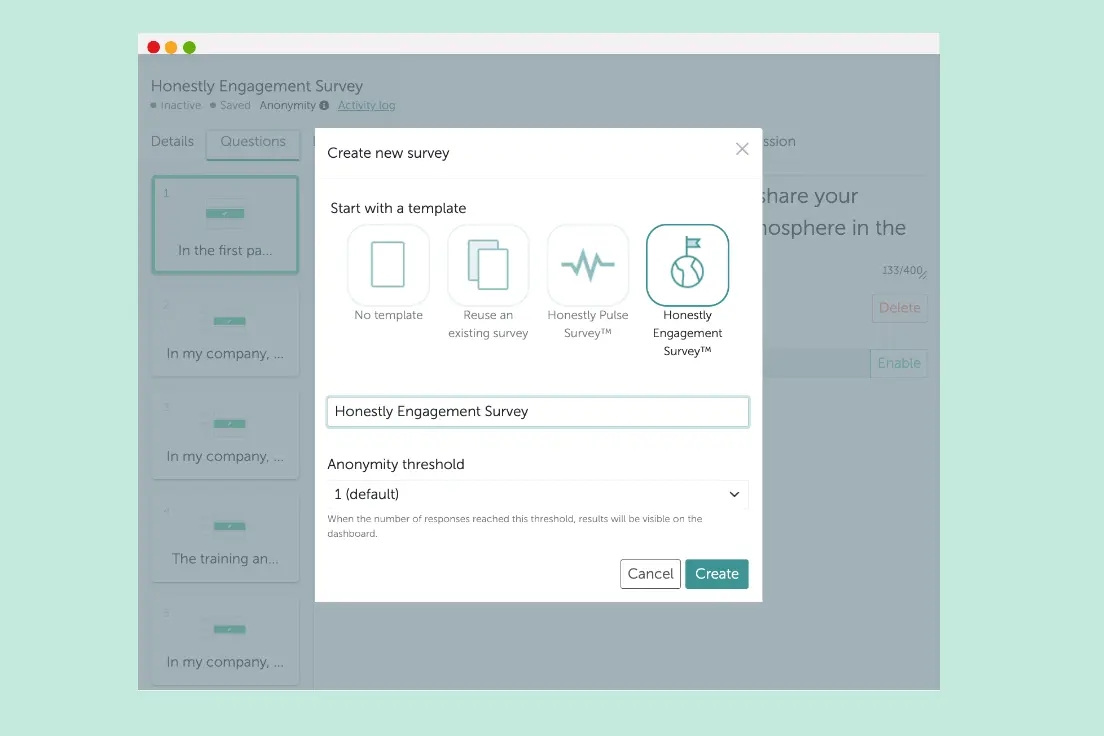Select the Honestly Engagement Survey template
This screenshot has width=1104, height=736.
click(687, 265)
